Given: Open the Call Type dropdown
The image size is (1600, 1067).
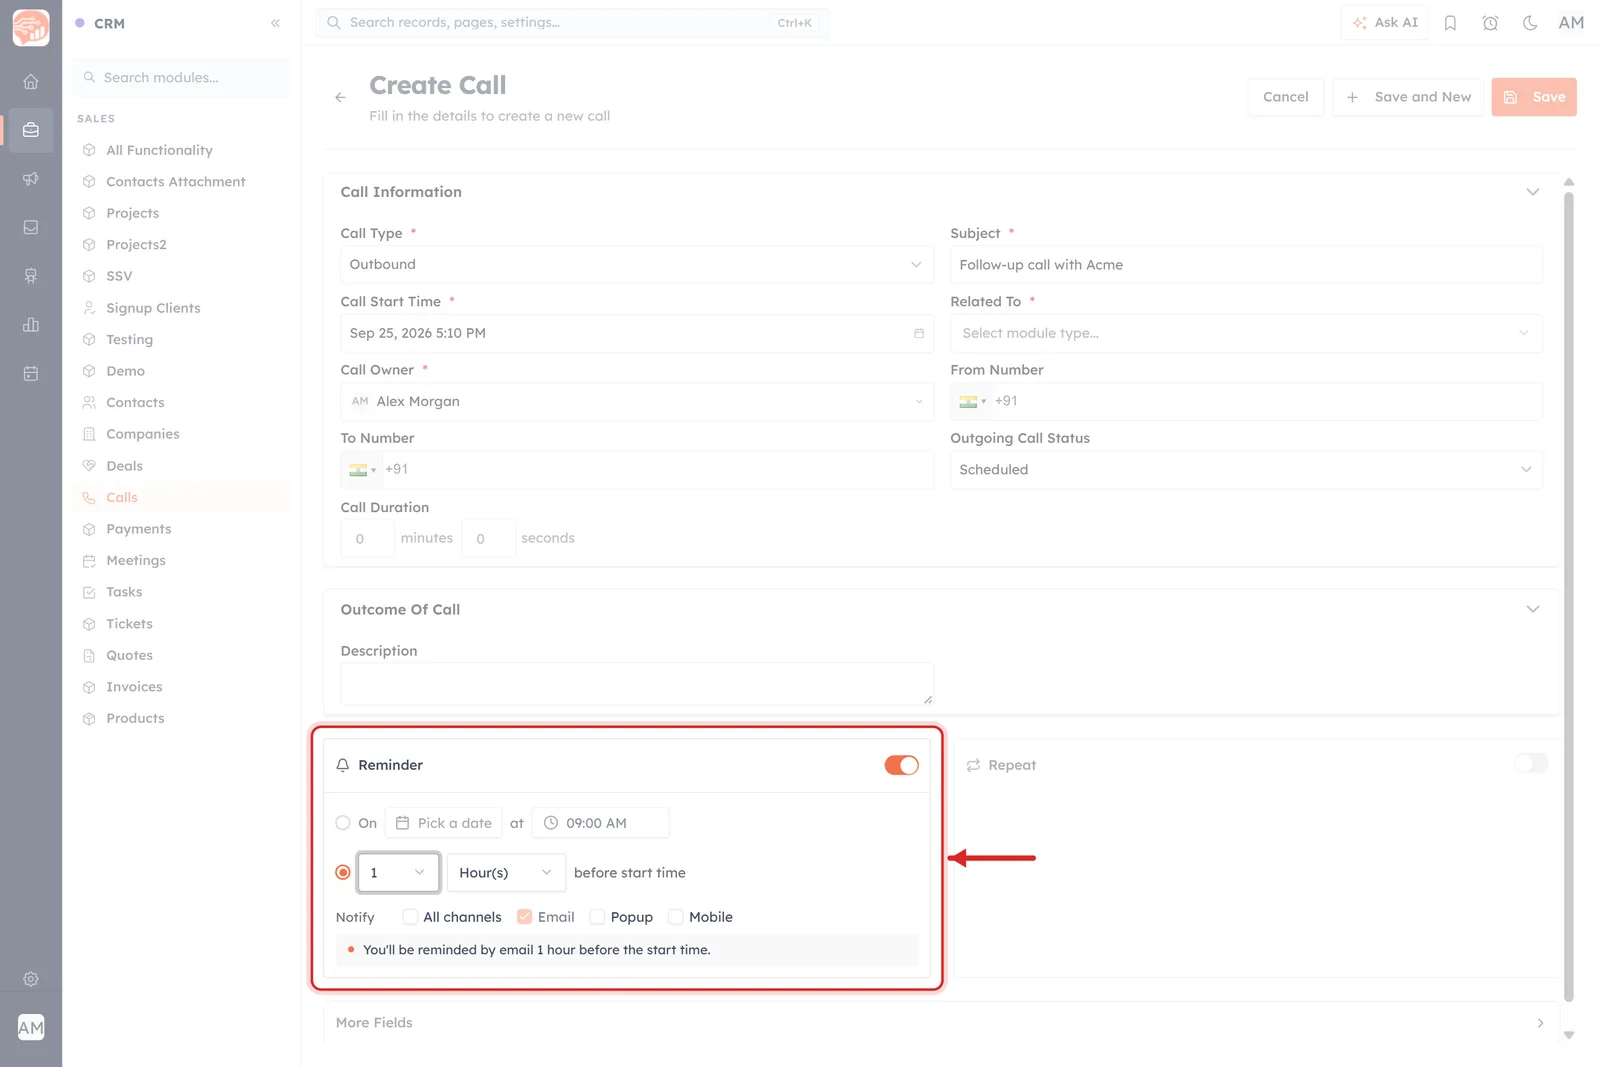Looking at the screenshot, I should click(637, 265).
